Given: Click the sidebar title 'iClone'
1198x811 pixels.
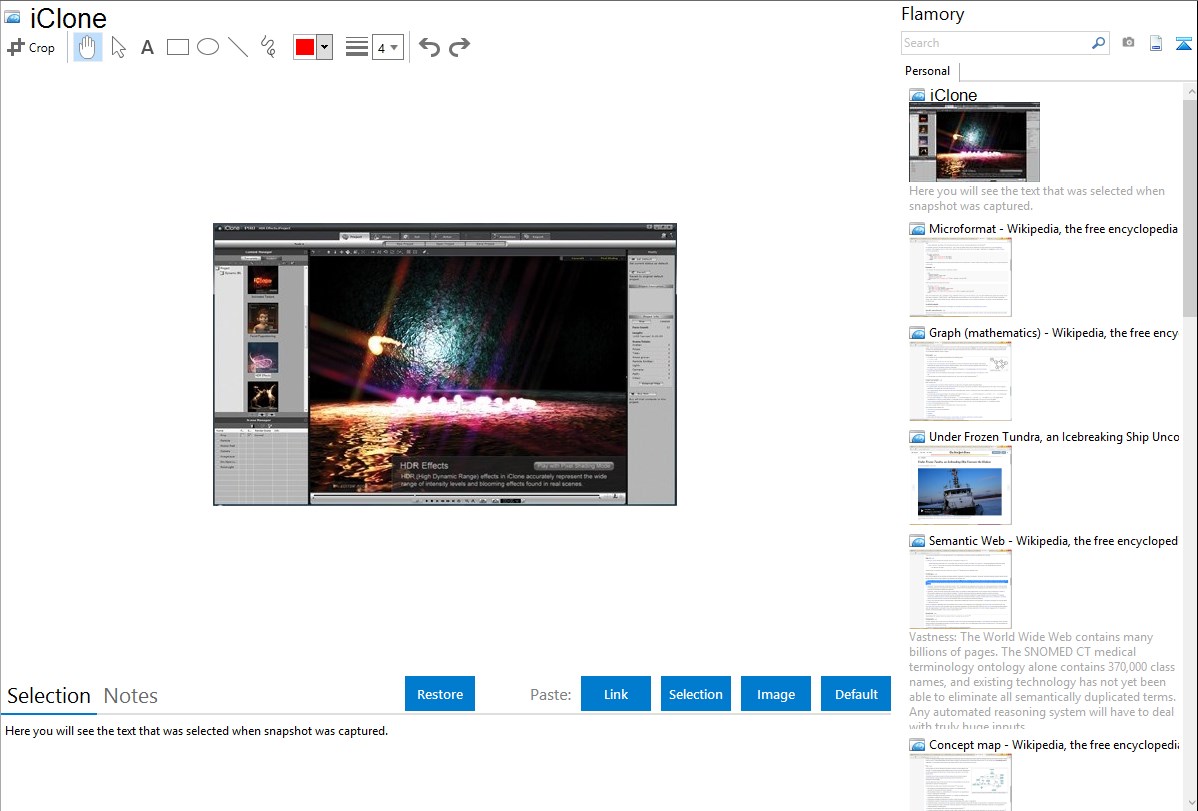Looking at the screenshot, I should [954, 95].
